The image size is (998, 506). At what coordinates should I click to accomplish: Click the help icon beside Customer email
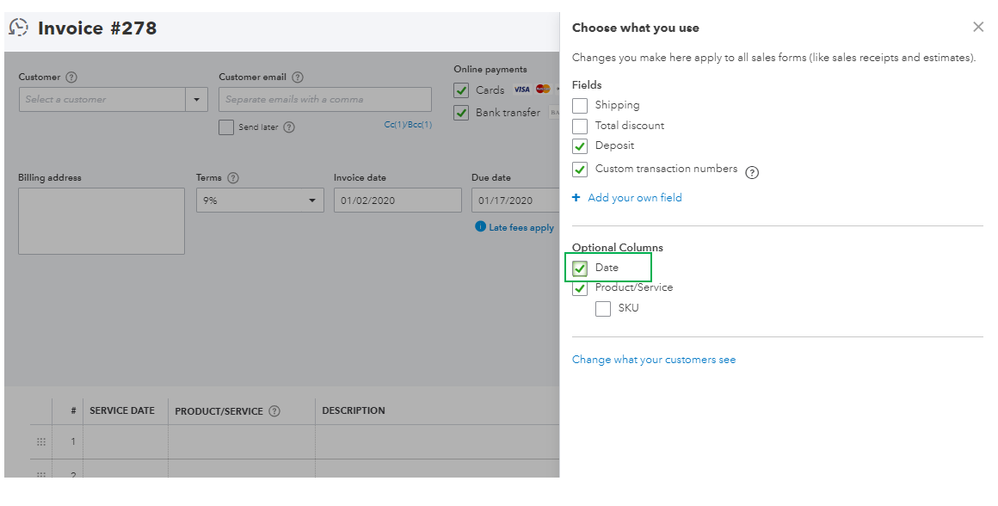(x=297, y=77)
